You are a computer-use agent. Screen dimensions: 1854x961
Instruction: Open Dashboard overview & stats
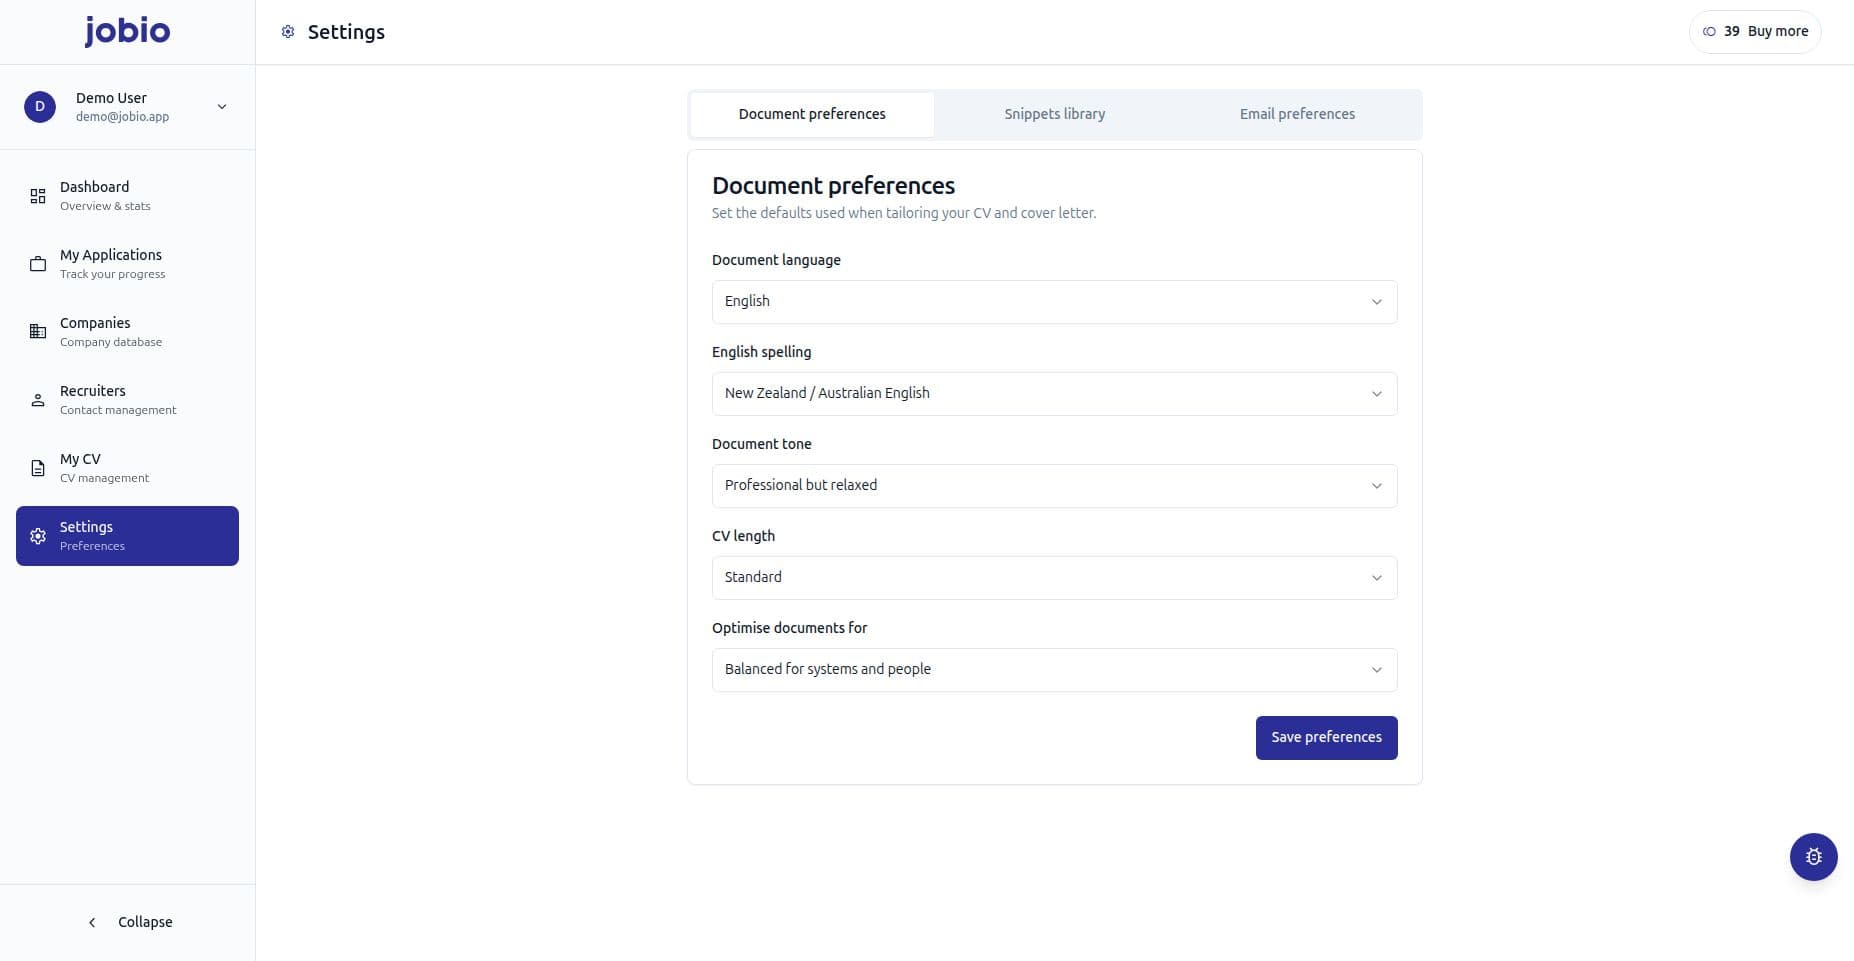pos(127,196)
